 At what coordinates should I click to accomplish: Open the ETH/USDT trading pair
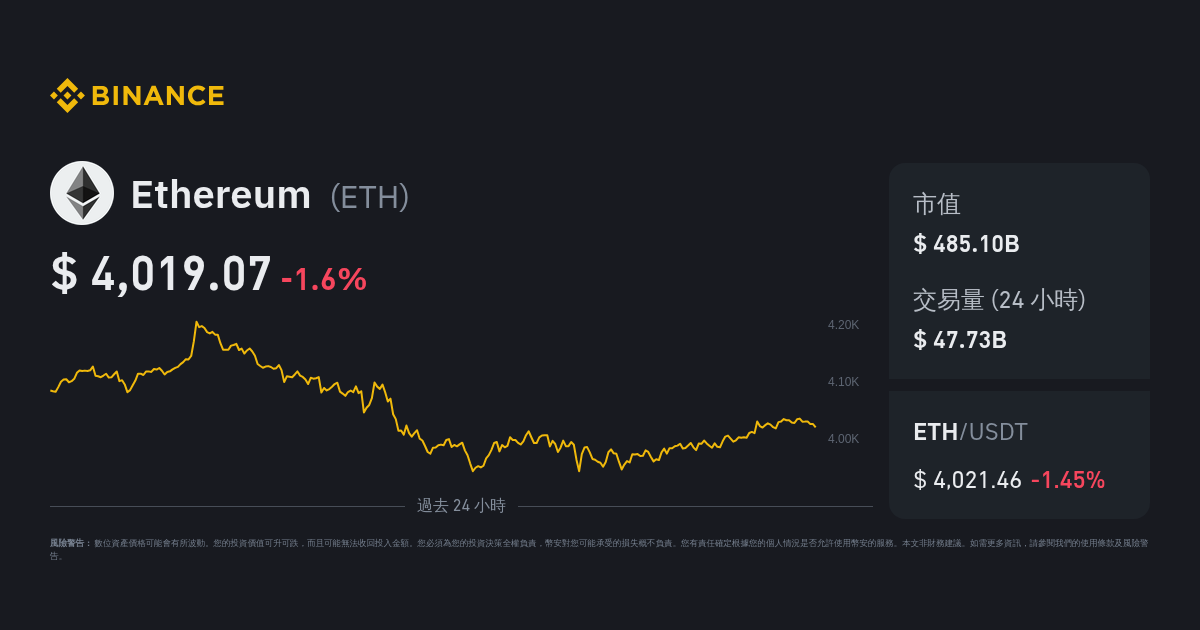[x=970, y=432]
